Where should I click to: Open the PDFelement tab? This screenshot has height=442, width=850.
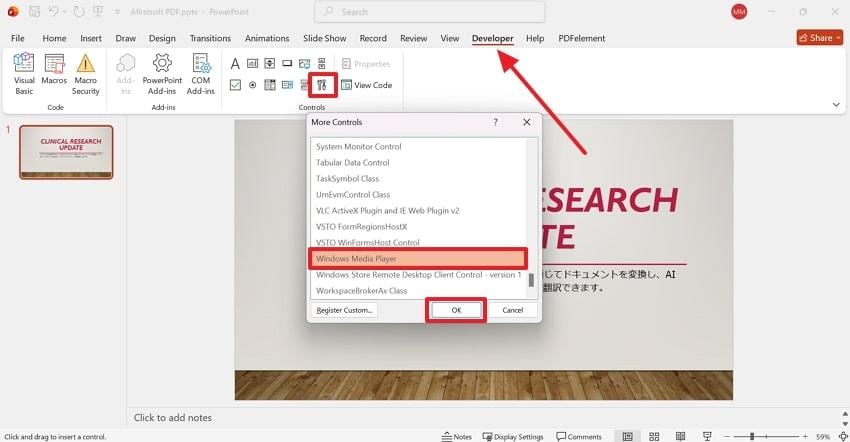pyautogui.click(x=582, y=38)
